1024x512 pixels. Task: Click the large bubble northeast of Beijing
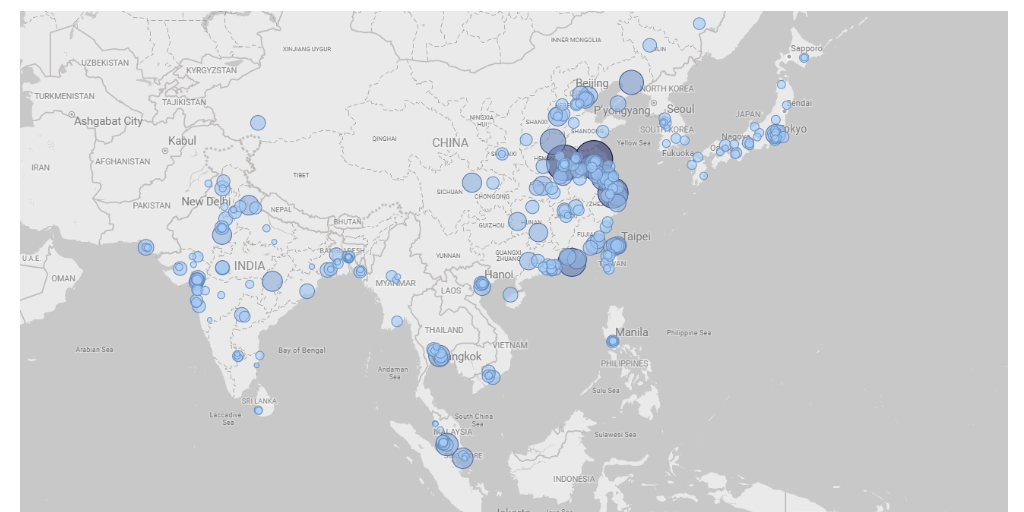(631, 83)
